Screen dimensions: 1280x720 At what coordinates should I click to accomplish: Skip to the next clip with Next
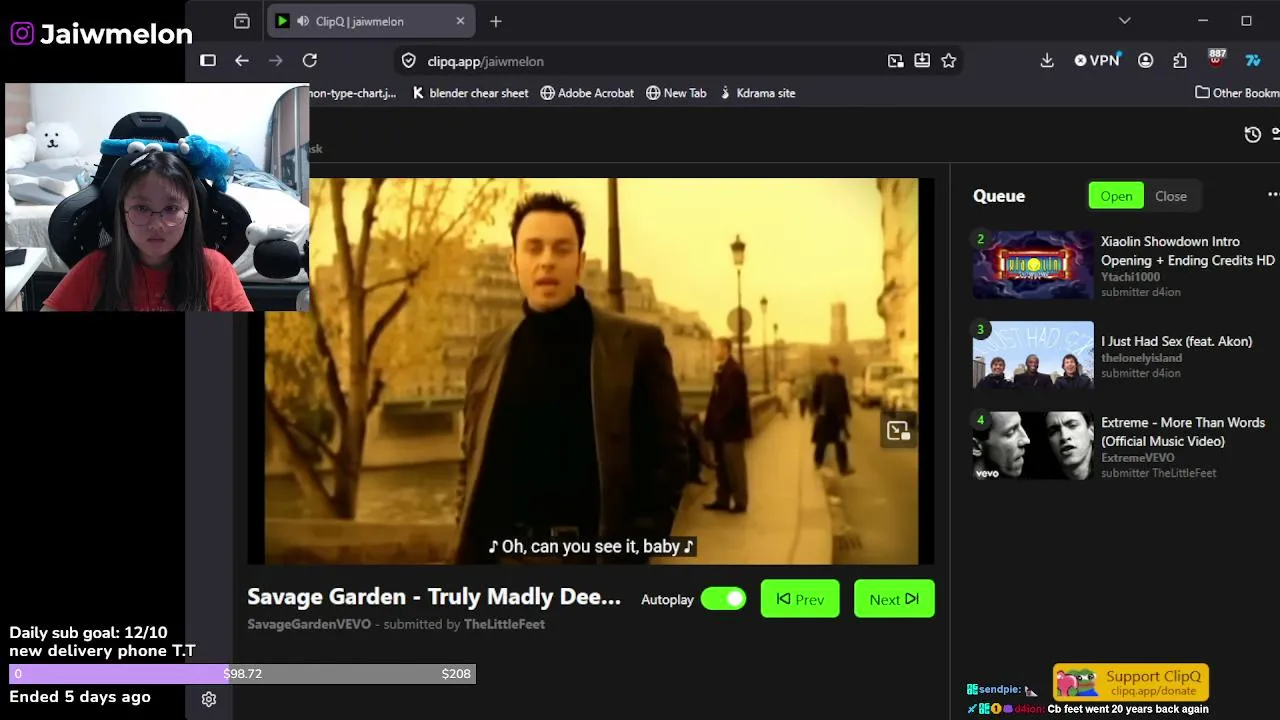[894, 599]
